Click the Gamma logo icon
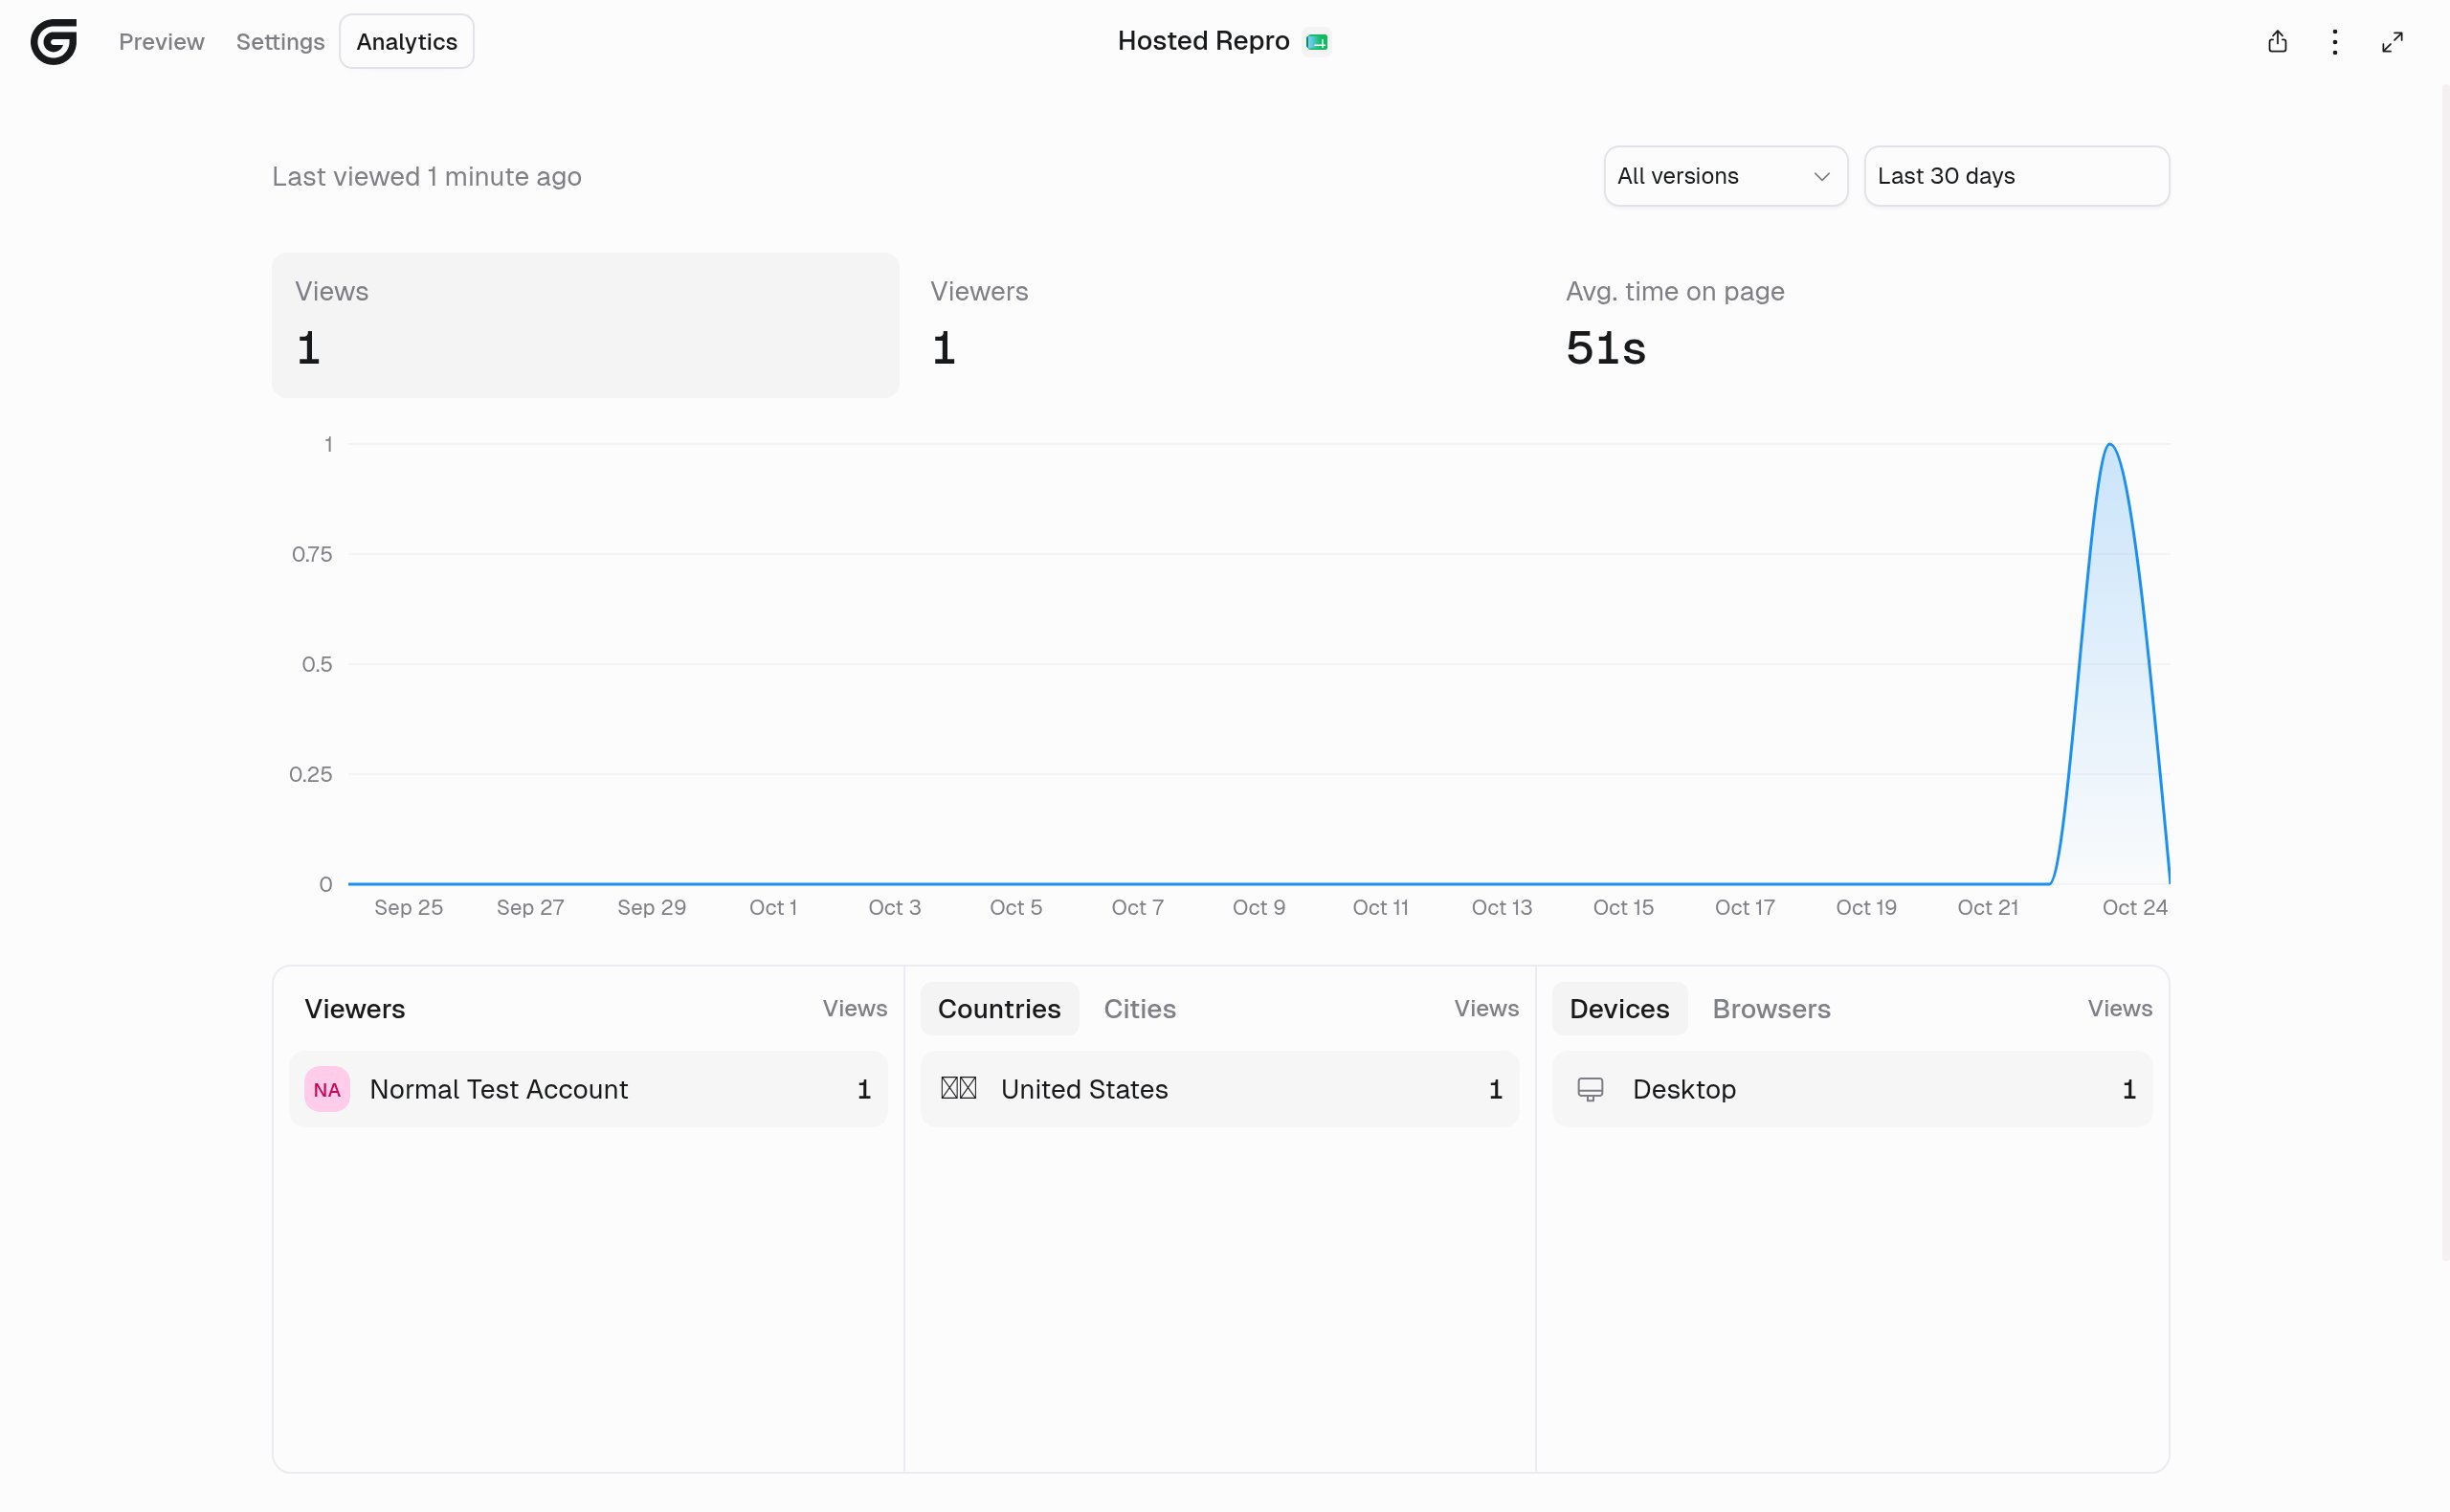Image resolution: width=2450 pixels, height=1512 pixels. click(x=54, y=41)
